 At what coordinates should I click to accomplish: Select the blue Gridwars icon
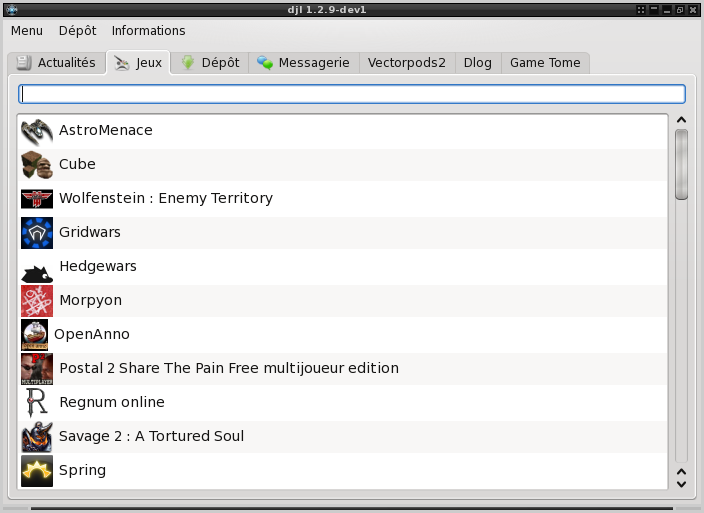click(x=37, y=233)
